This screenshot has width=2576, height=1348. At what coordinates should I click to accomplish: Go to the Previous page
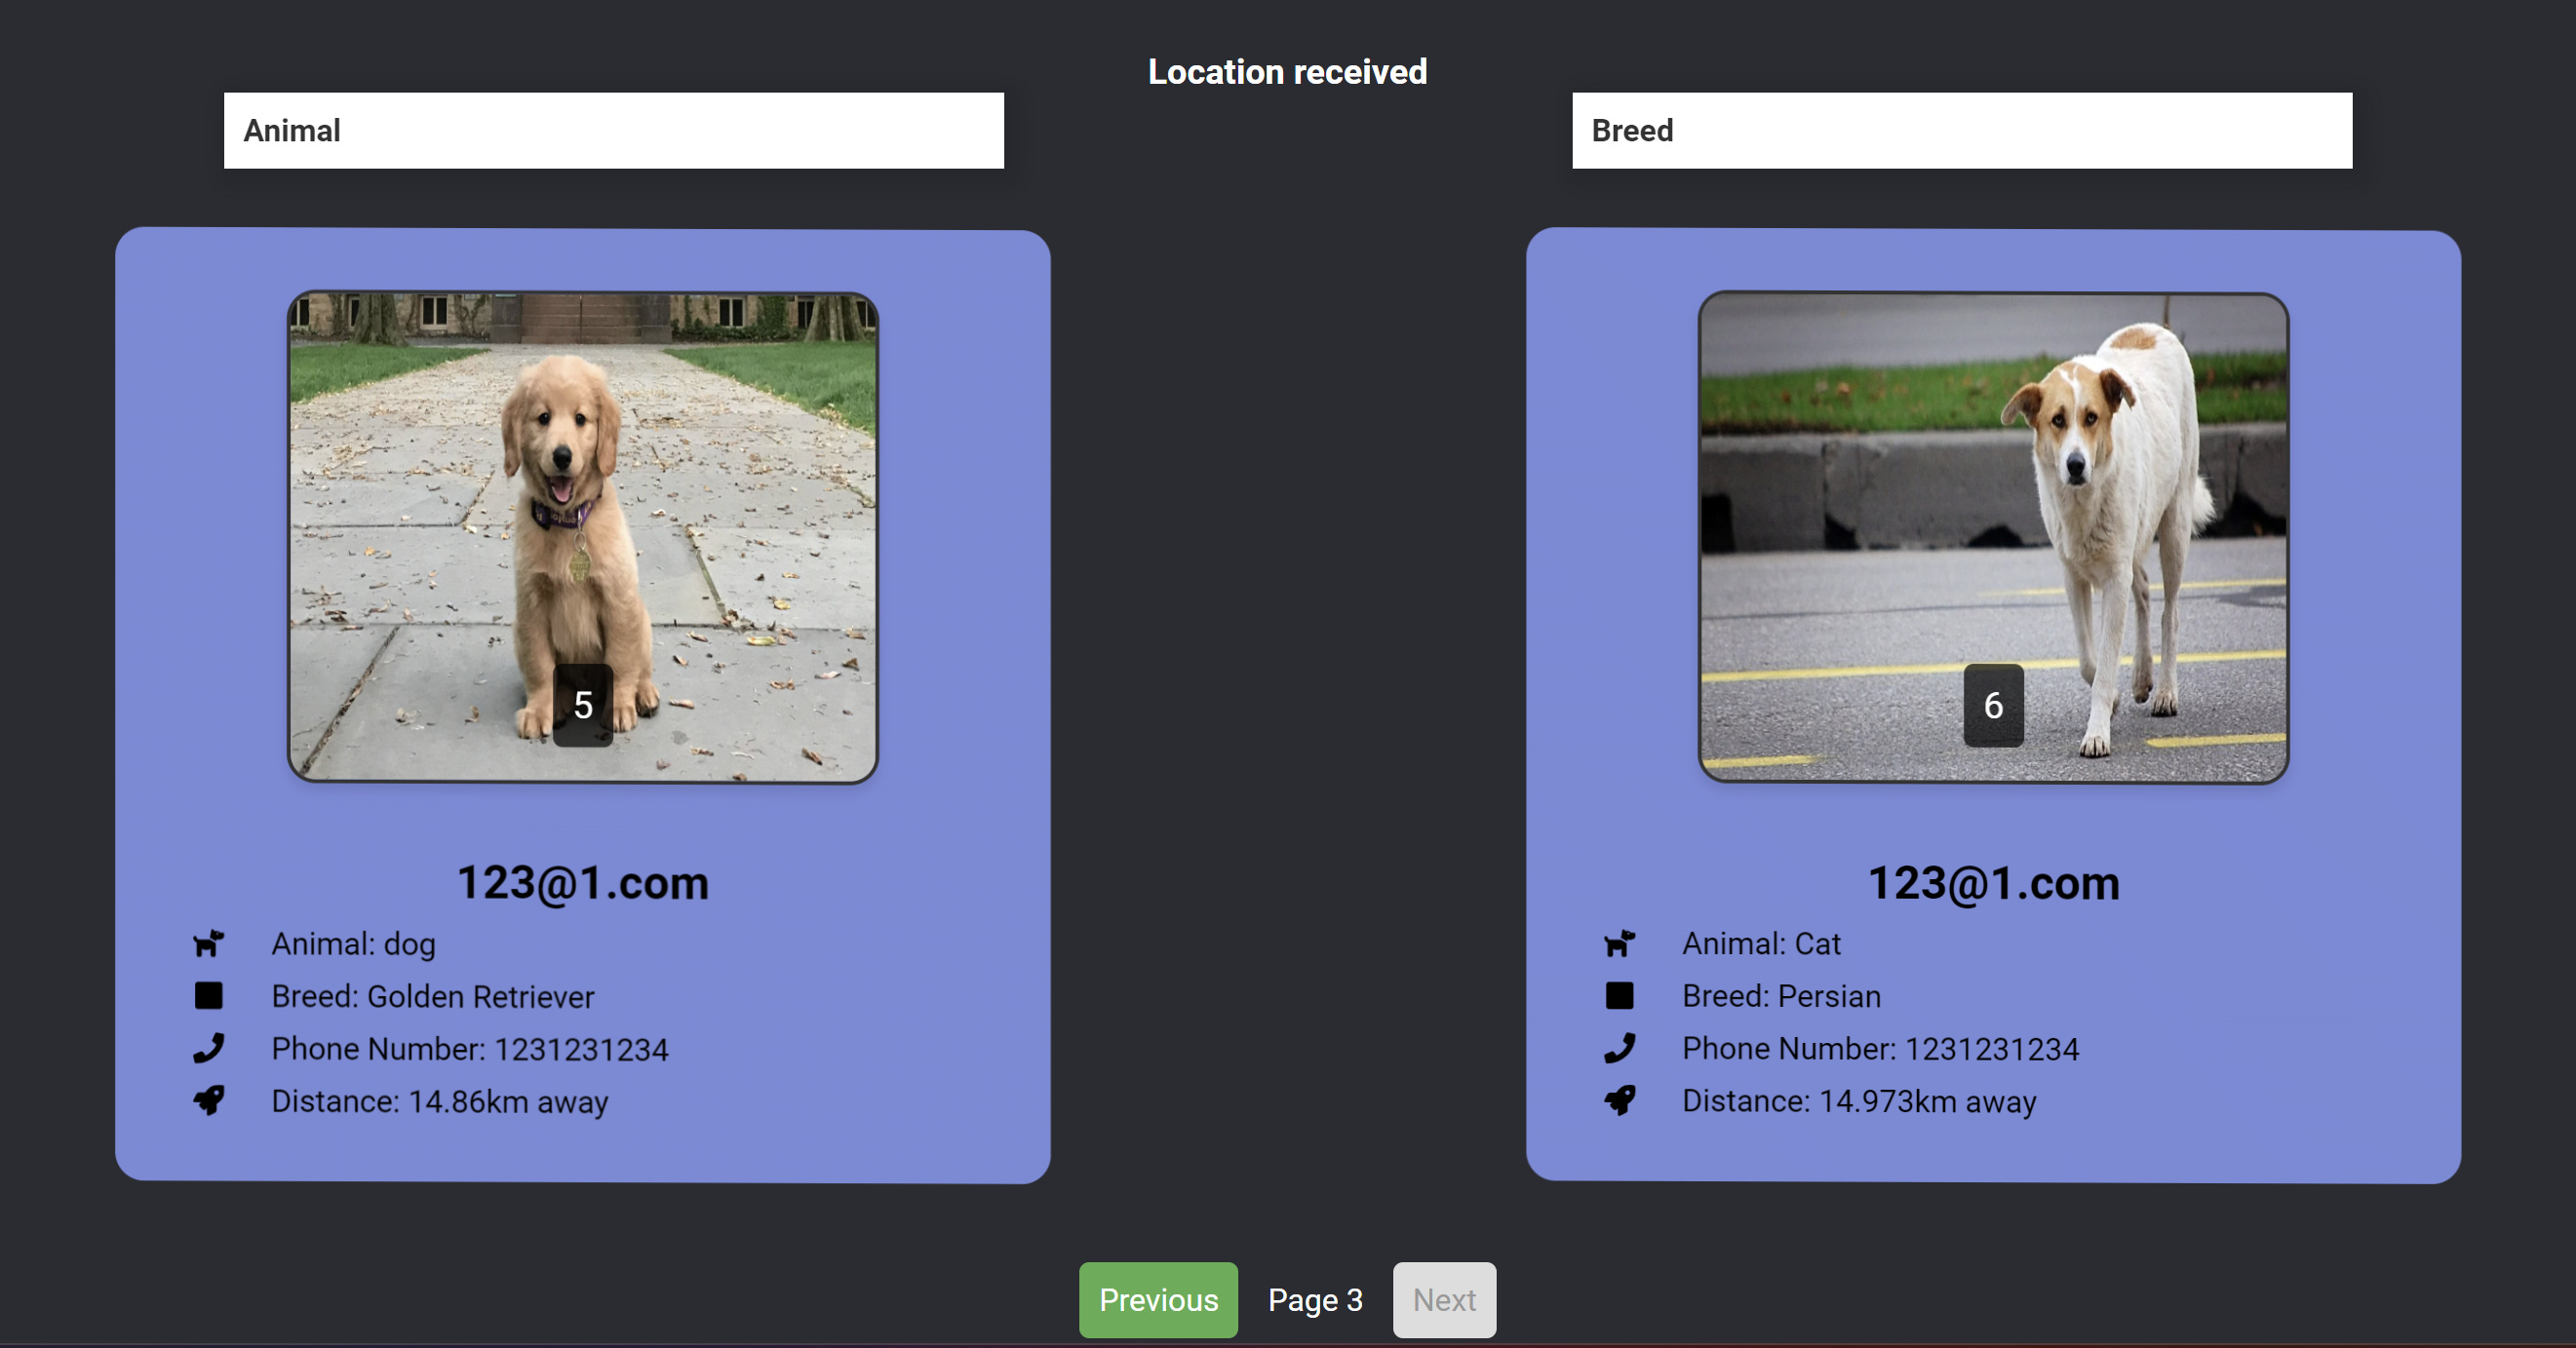point(1158,1300)
